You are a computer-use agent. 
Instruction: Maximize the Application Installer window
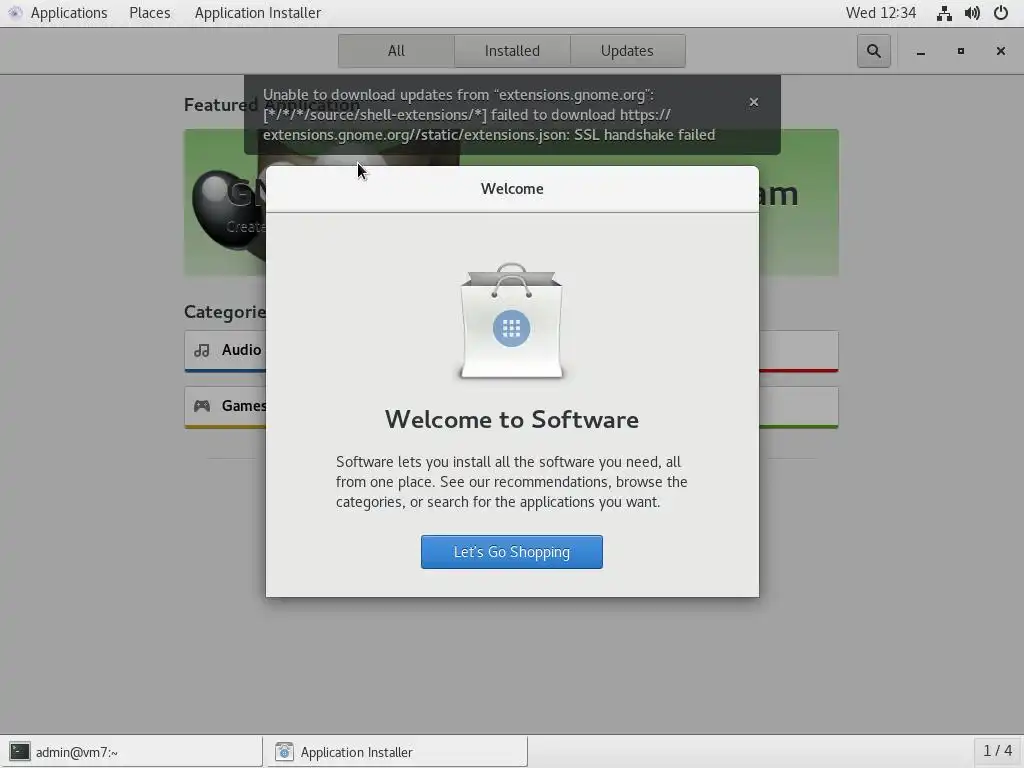960,51
